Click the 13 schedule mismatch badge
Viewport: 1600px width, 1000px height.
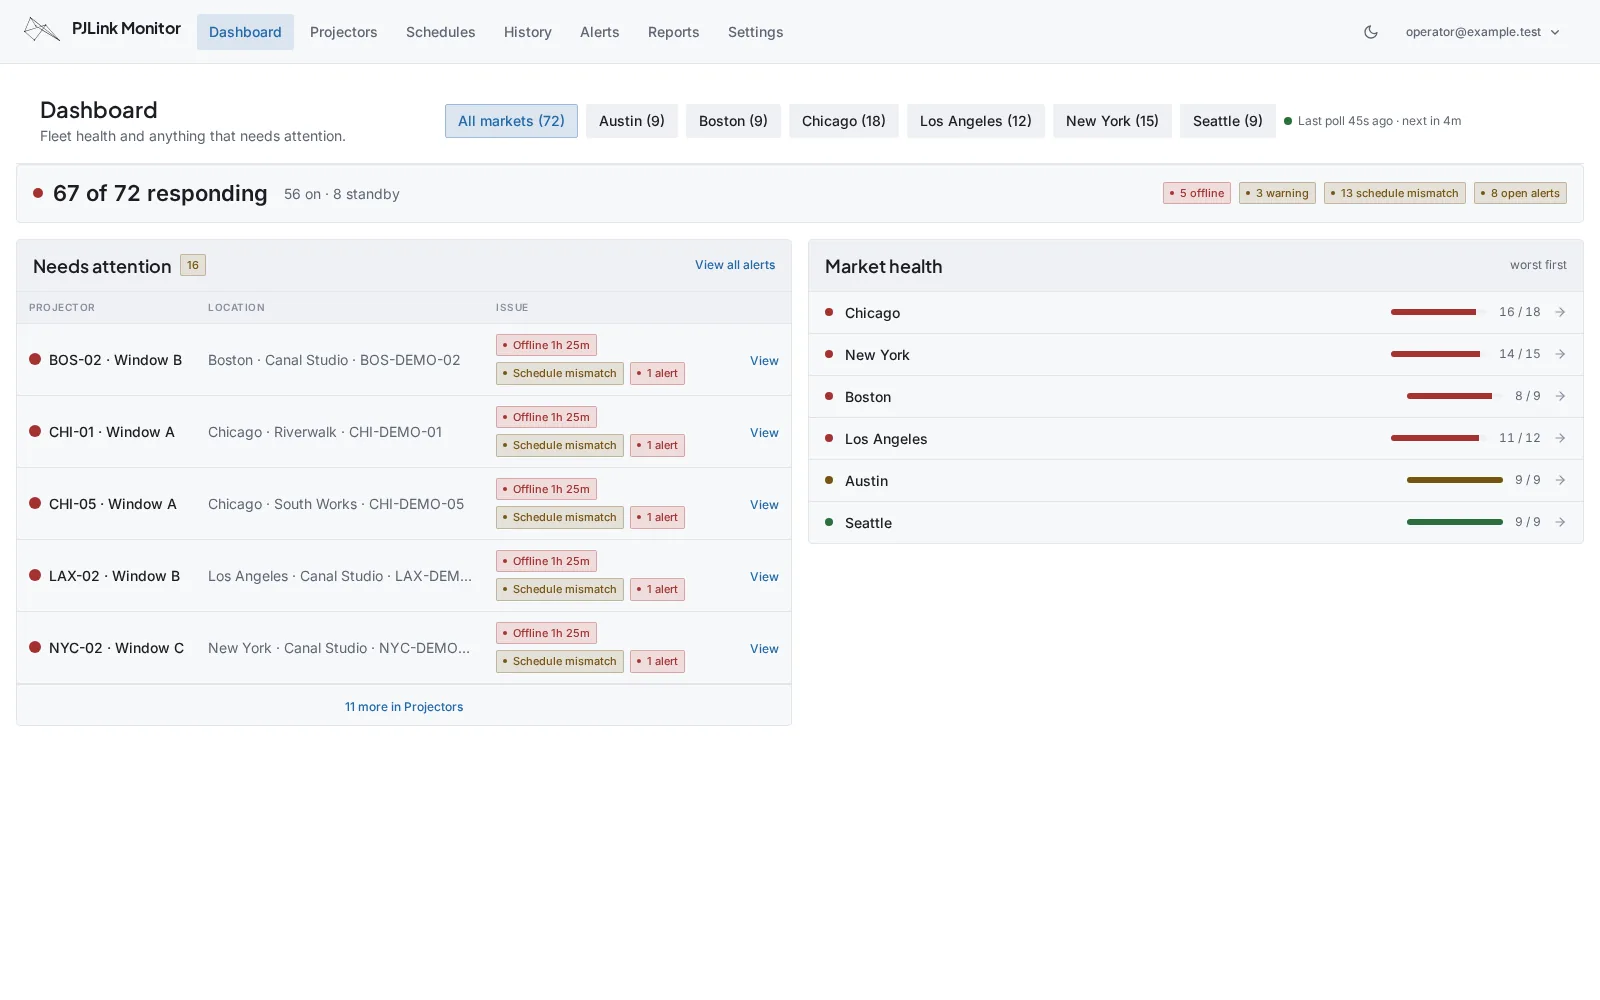[x=1395, y=193]
